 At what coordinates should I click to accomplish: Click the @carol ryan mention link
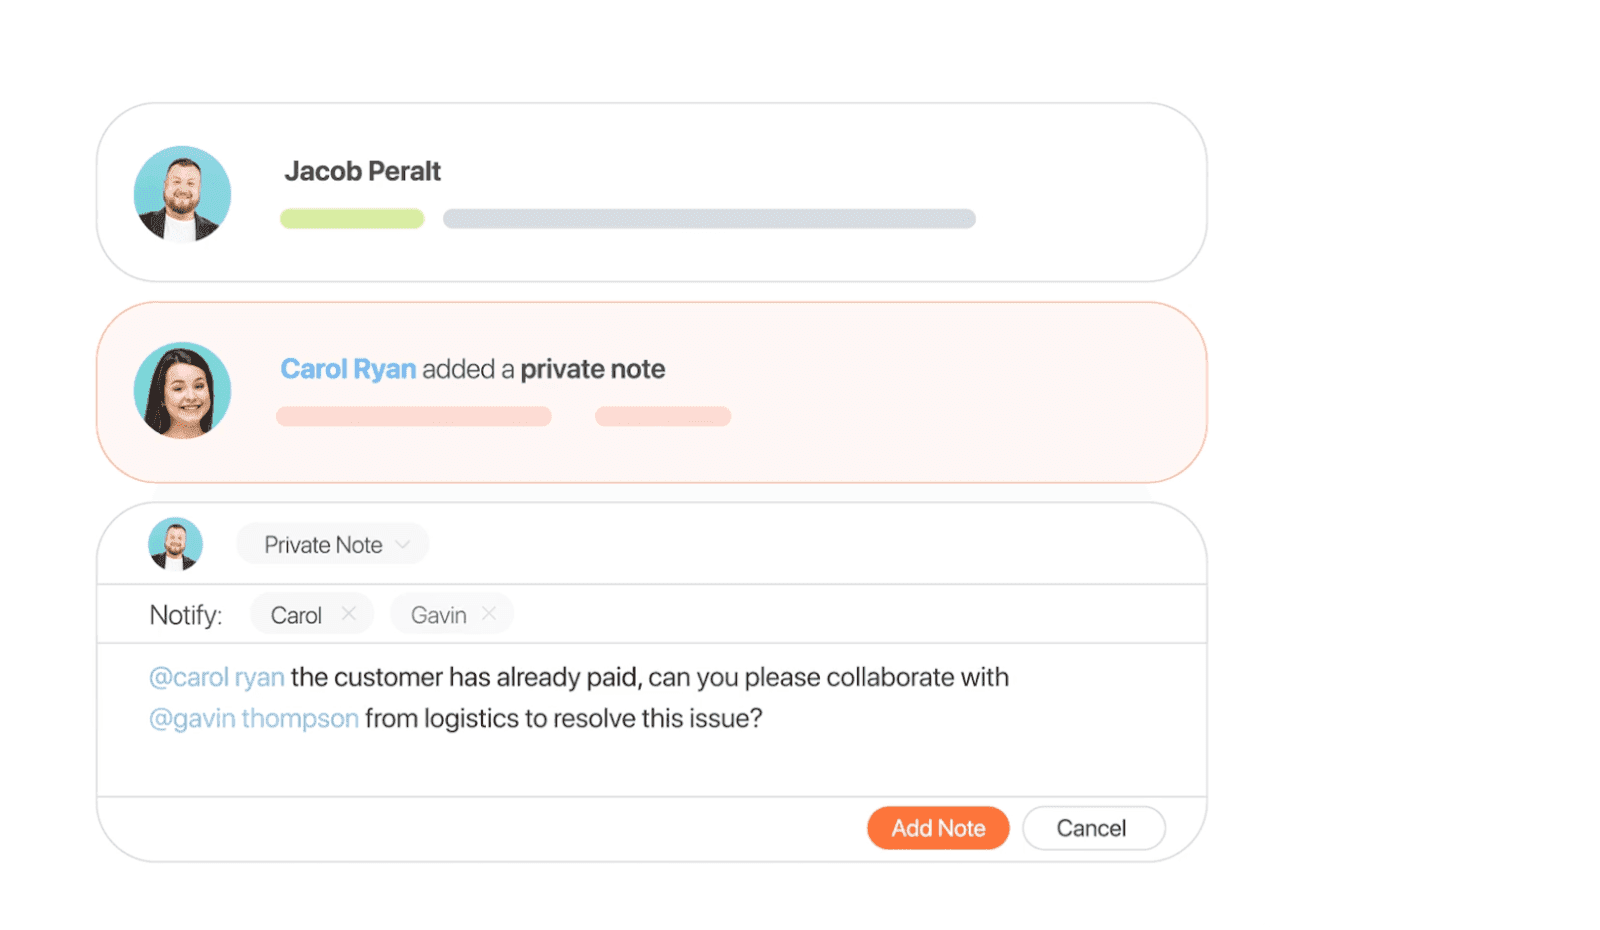(x=217, y=677)
